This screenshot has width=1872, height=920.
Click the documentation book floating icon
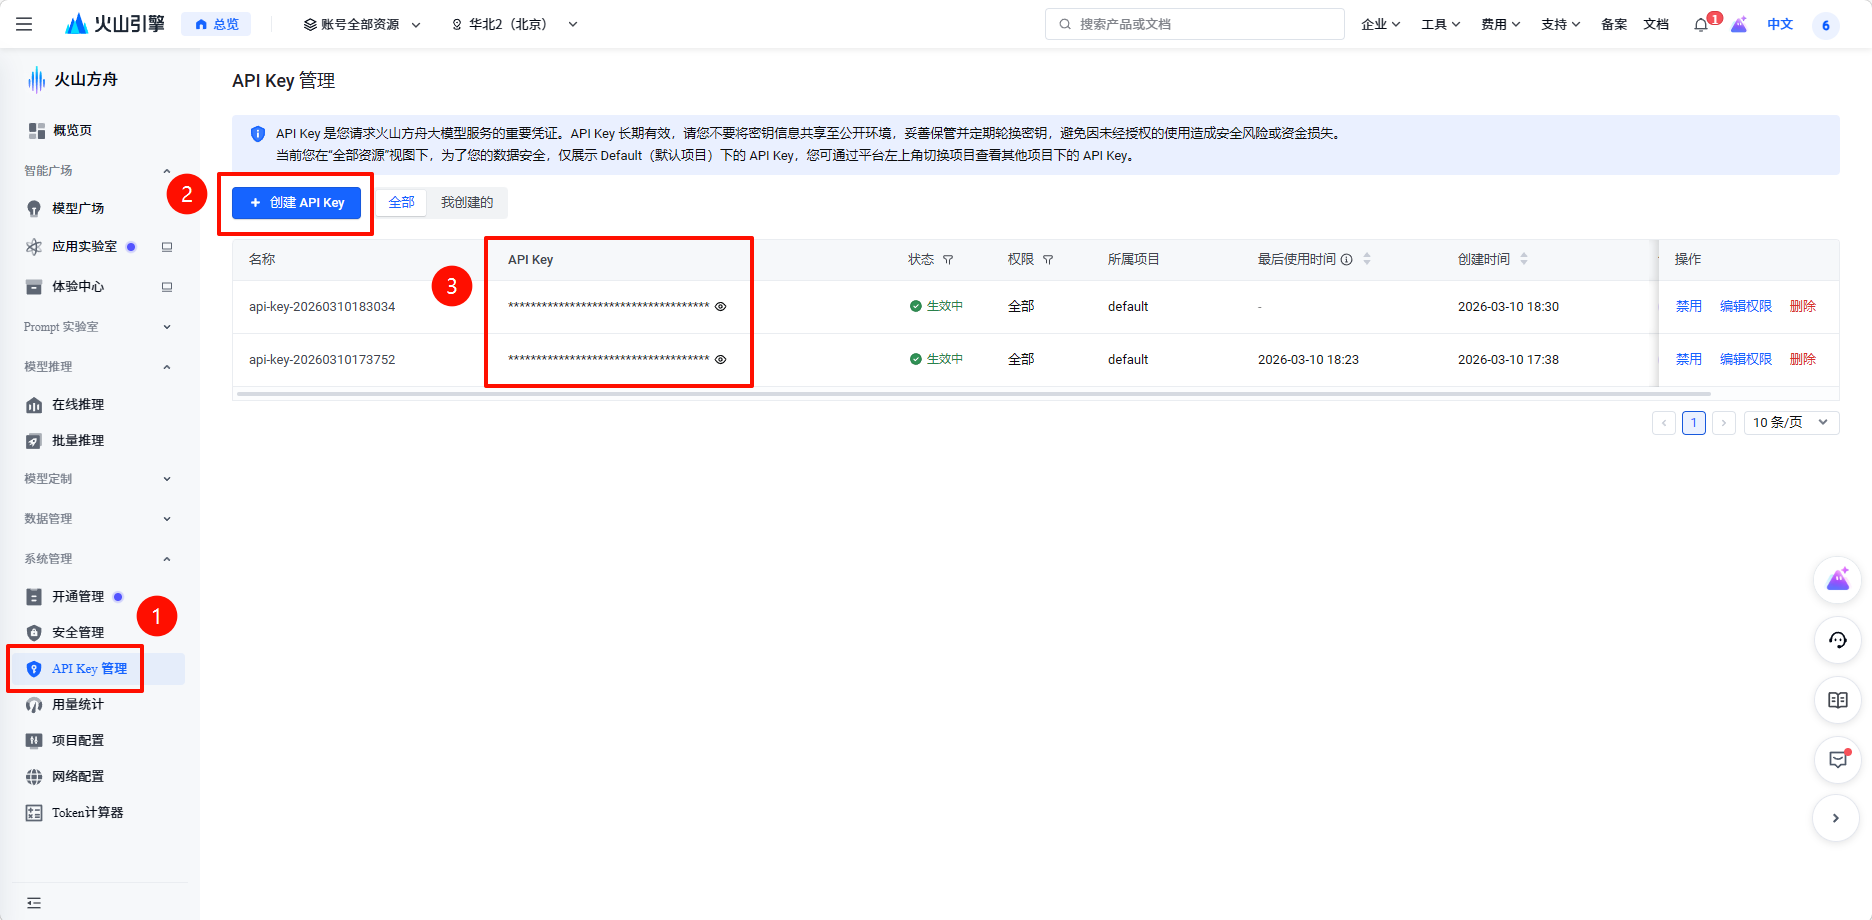(1837, 700)
